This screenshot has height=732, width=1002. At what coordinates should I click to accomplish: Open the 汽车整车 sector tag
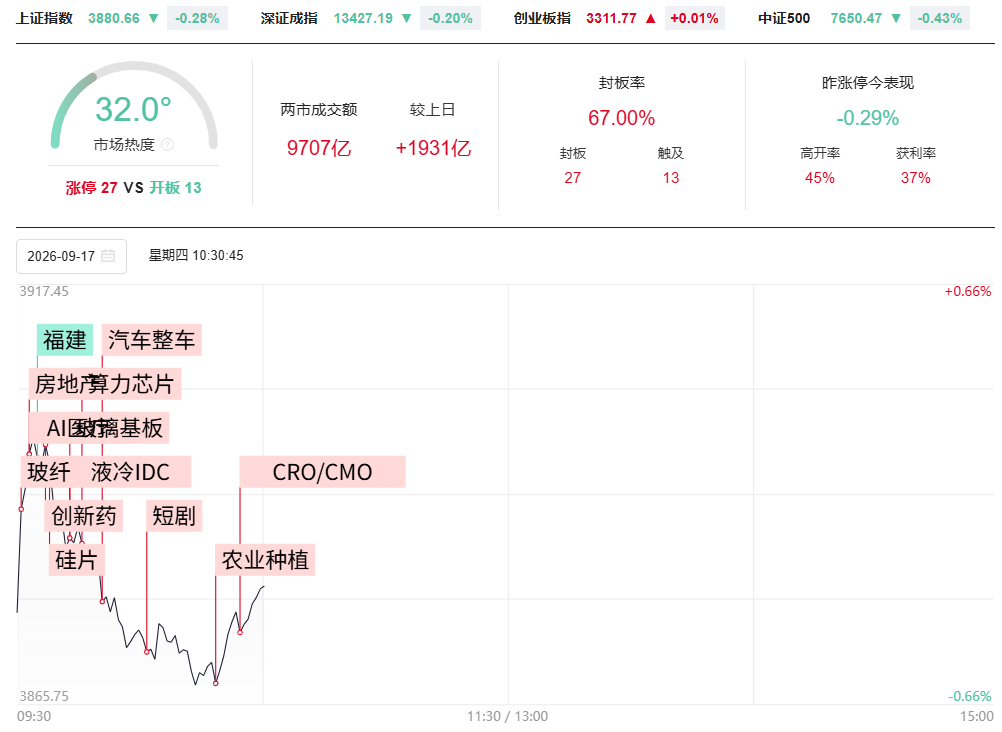(151, 339)
